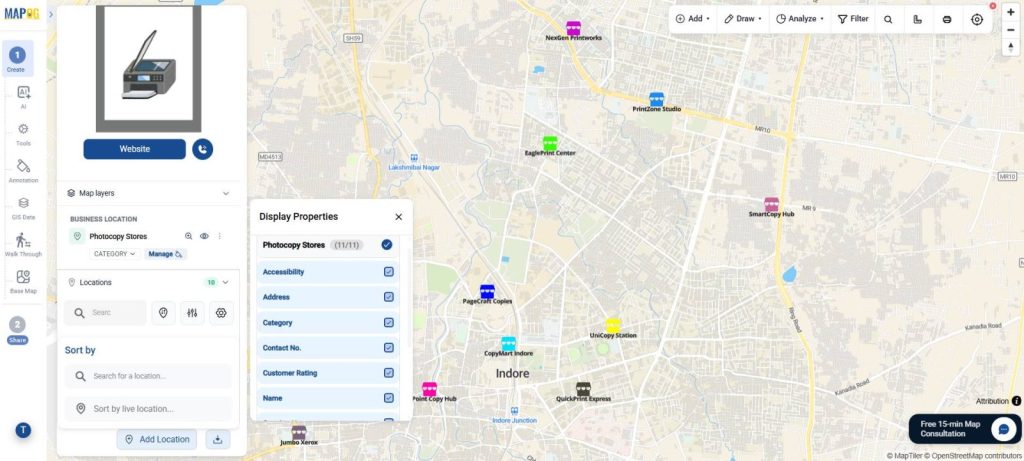
Task: Open the Filter tool
Action: click(x=853, y=19)
